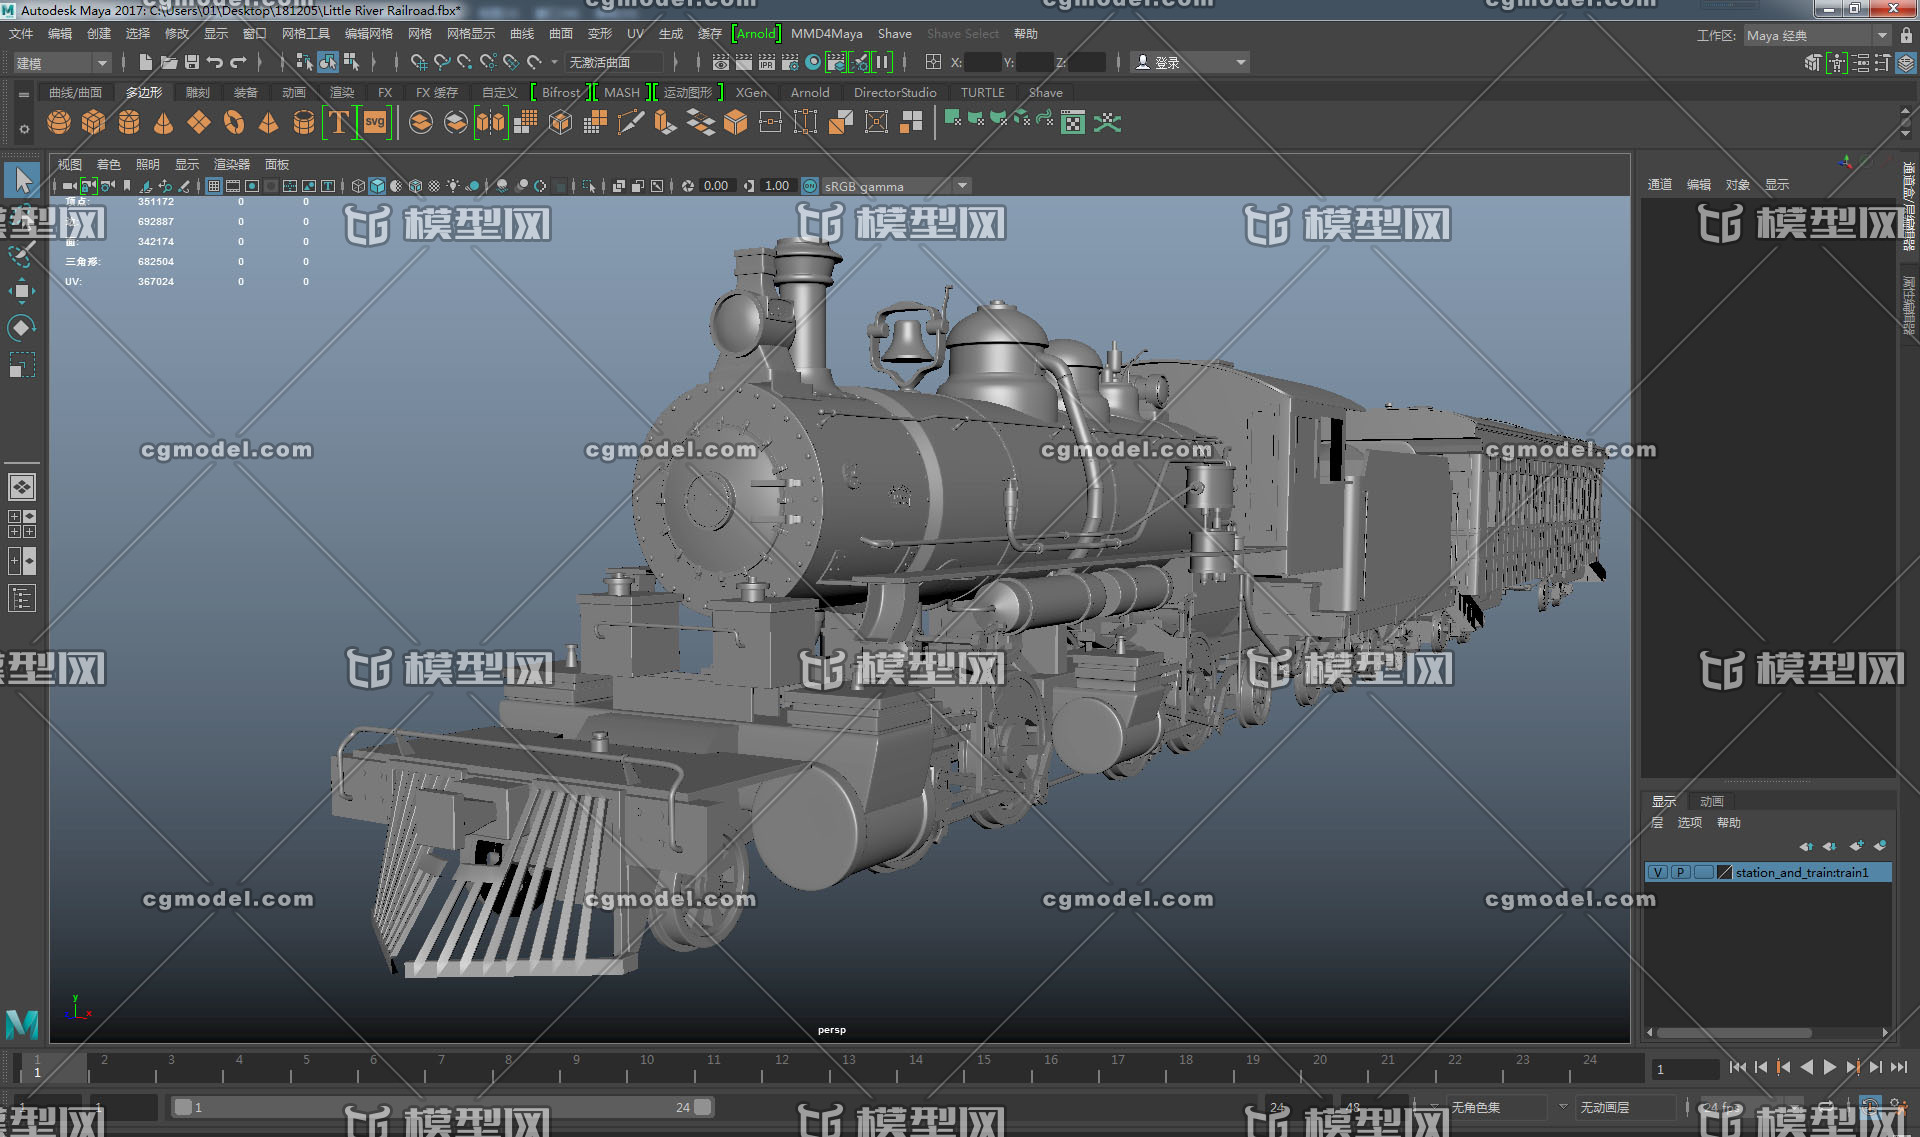Viewport: 1920px width, 1137px height.
Task: Select the polygon sphere shelf icon
Action: [x=59, y=123]
